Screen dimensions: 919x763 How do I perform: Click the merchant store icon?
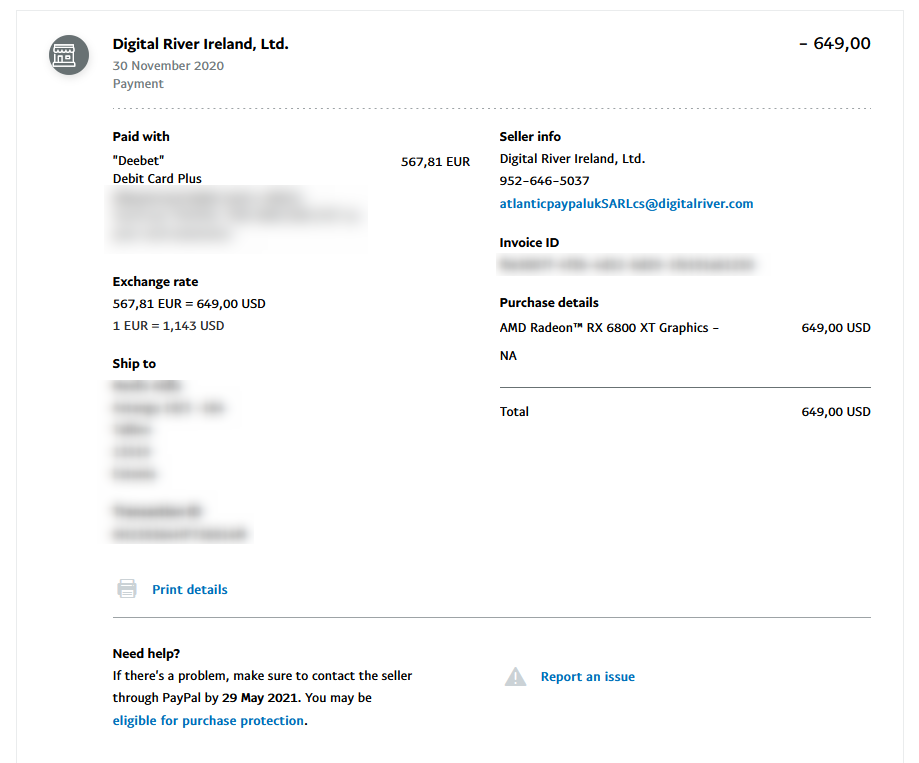coord(69,55)
